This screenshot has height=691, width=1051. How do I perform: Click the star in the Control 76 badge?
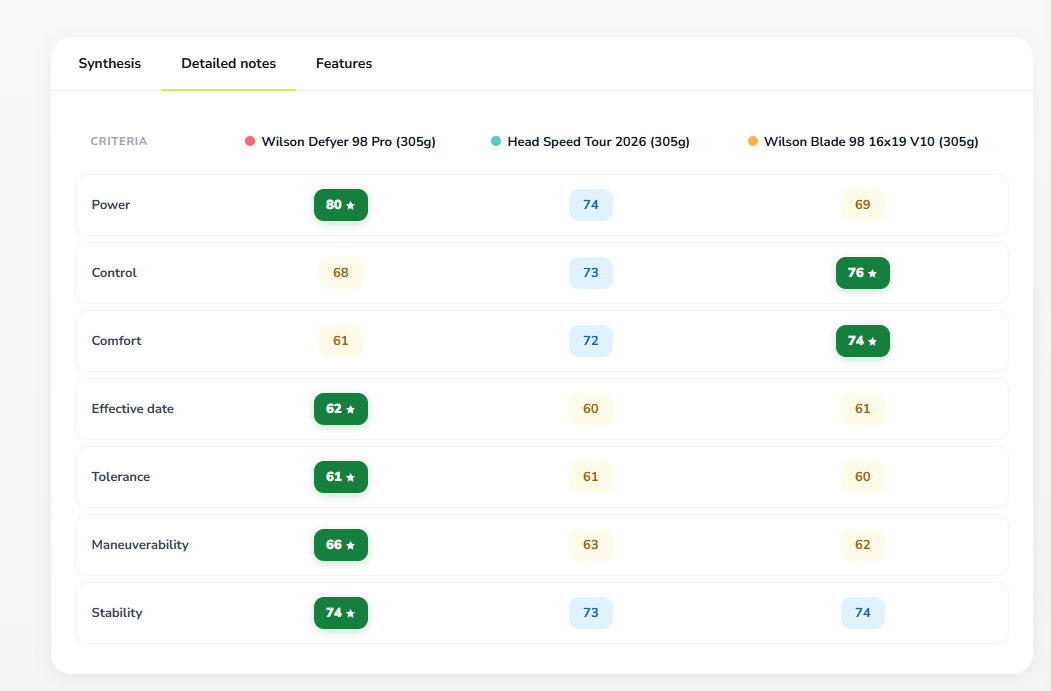coord(873,273)
